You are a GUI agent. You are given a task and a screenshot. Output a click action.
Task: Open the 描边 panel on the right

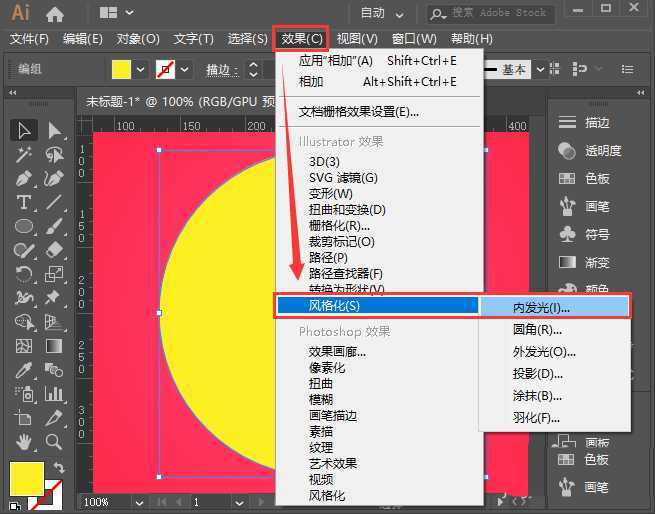pyautogui.click(x=597, y=122)
